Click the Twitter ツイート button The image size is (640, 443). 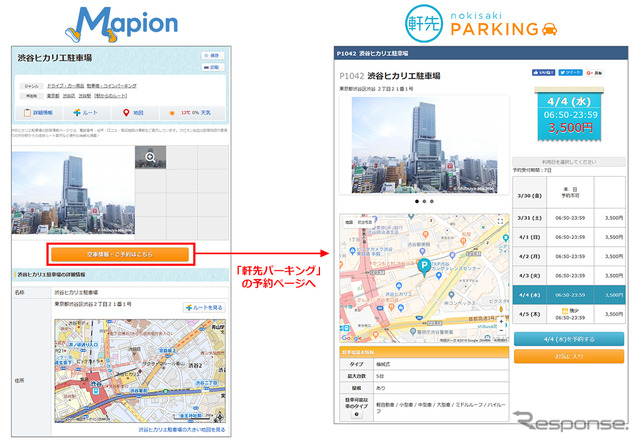570,73
